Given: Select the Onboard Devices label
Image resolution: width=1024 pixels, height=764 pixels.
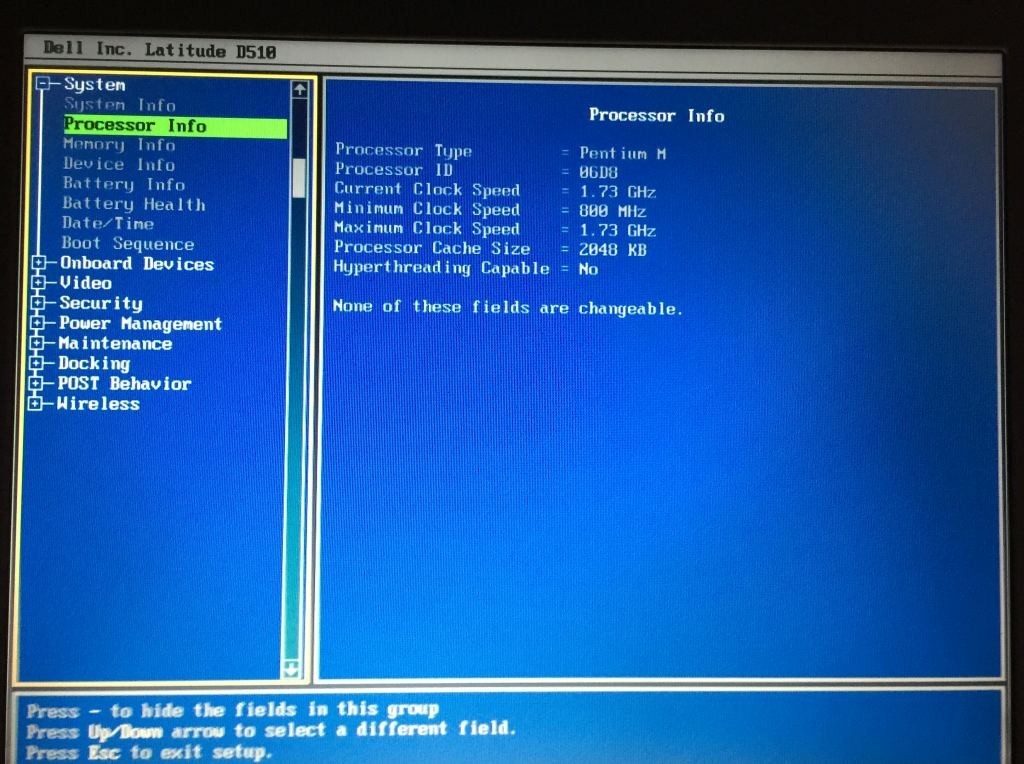Looking at the screenshot, I should tap(136, 263).
